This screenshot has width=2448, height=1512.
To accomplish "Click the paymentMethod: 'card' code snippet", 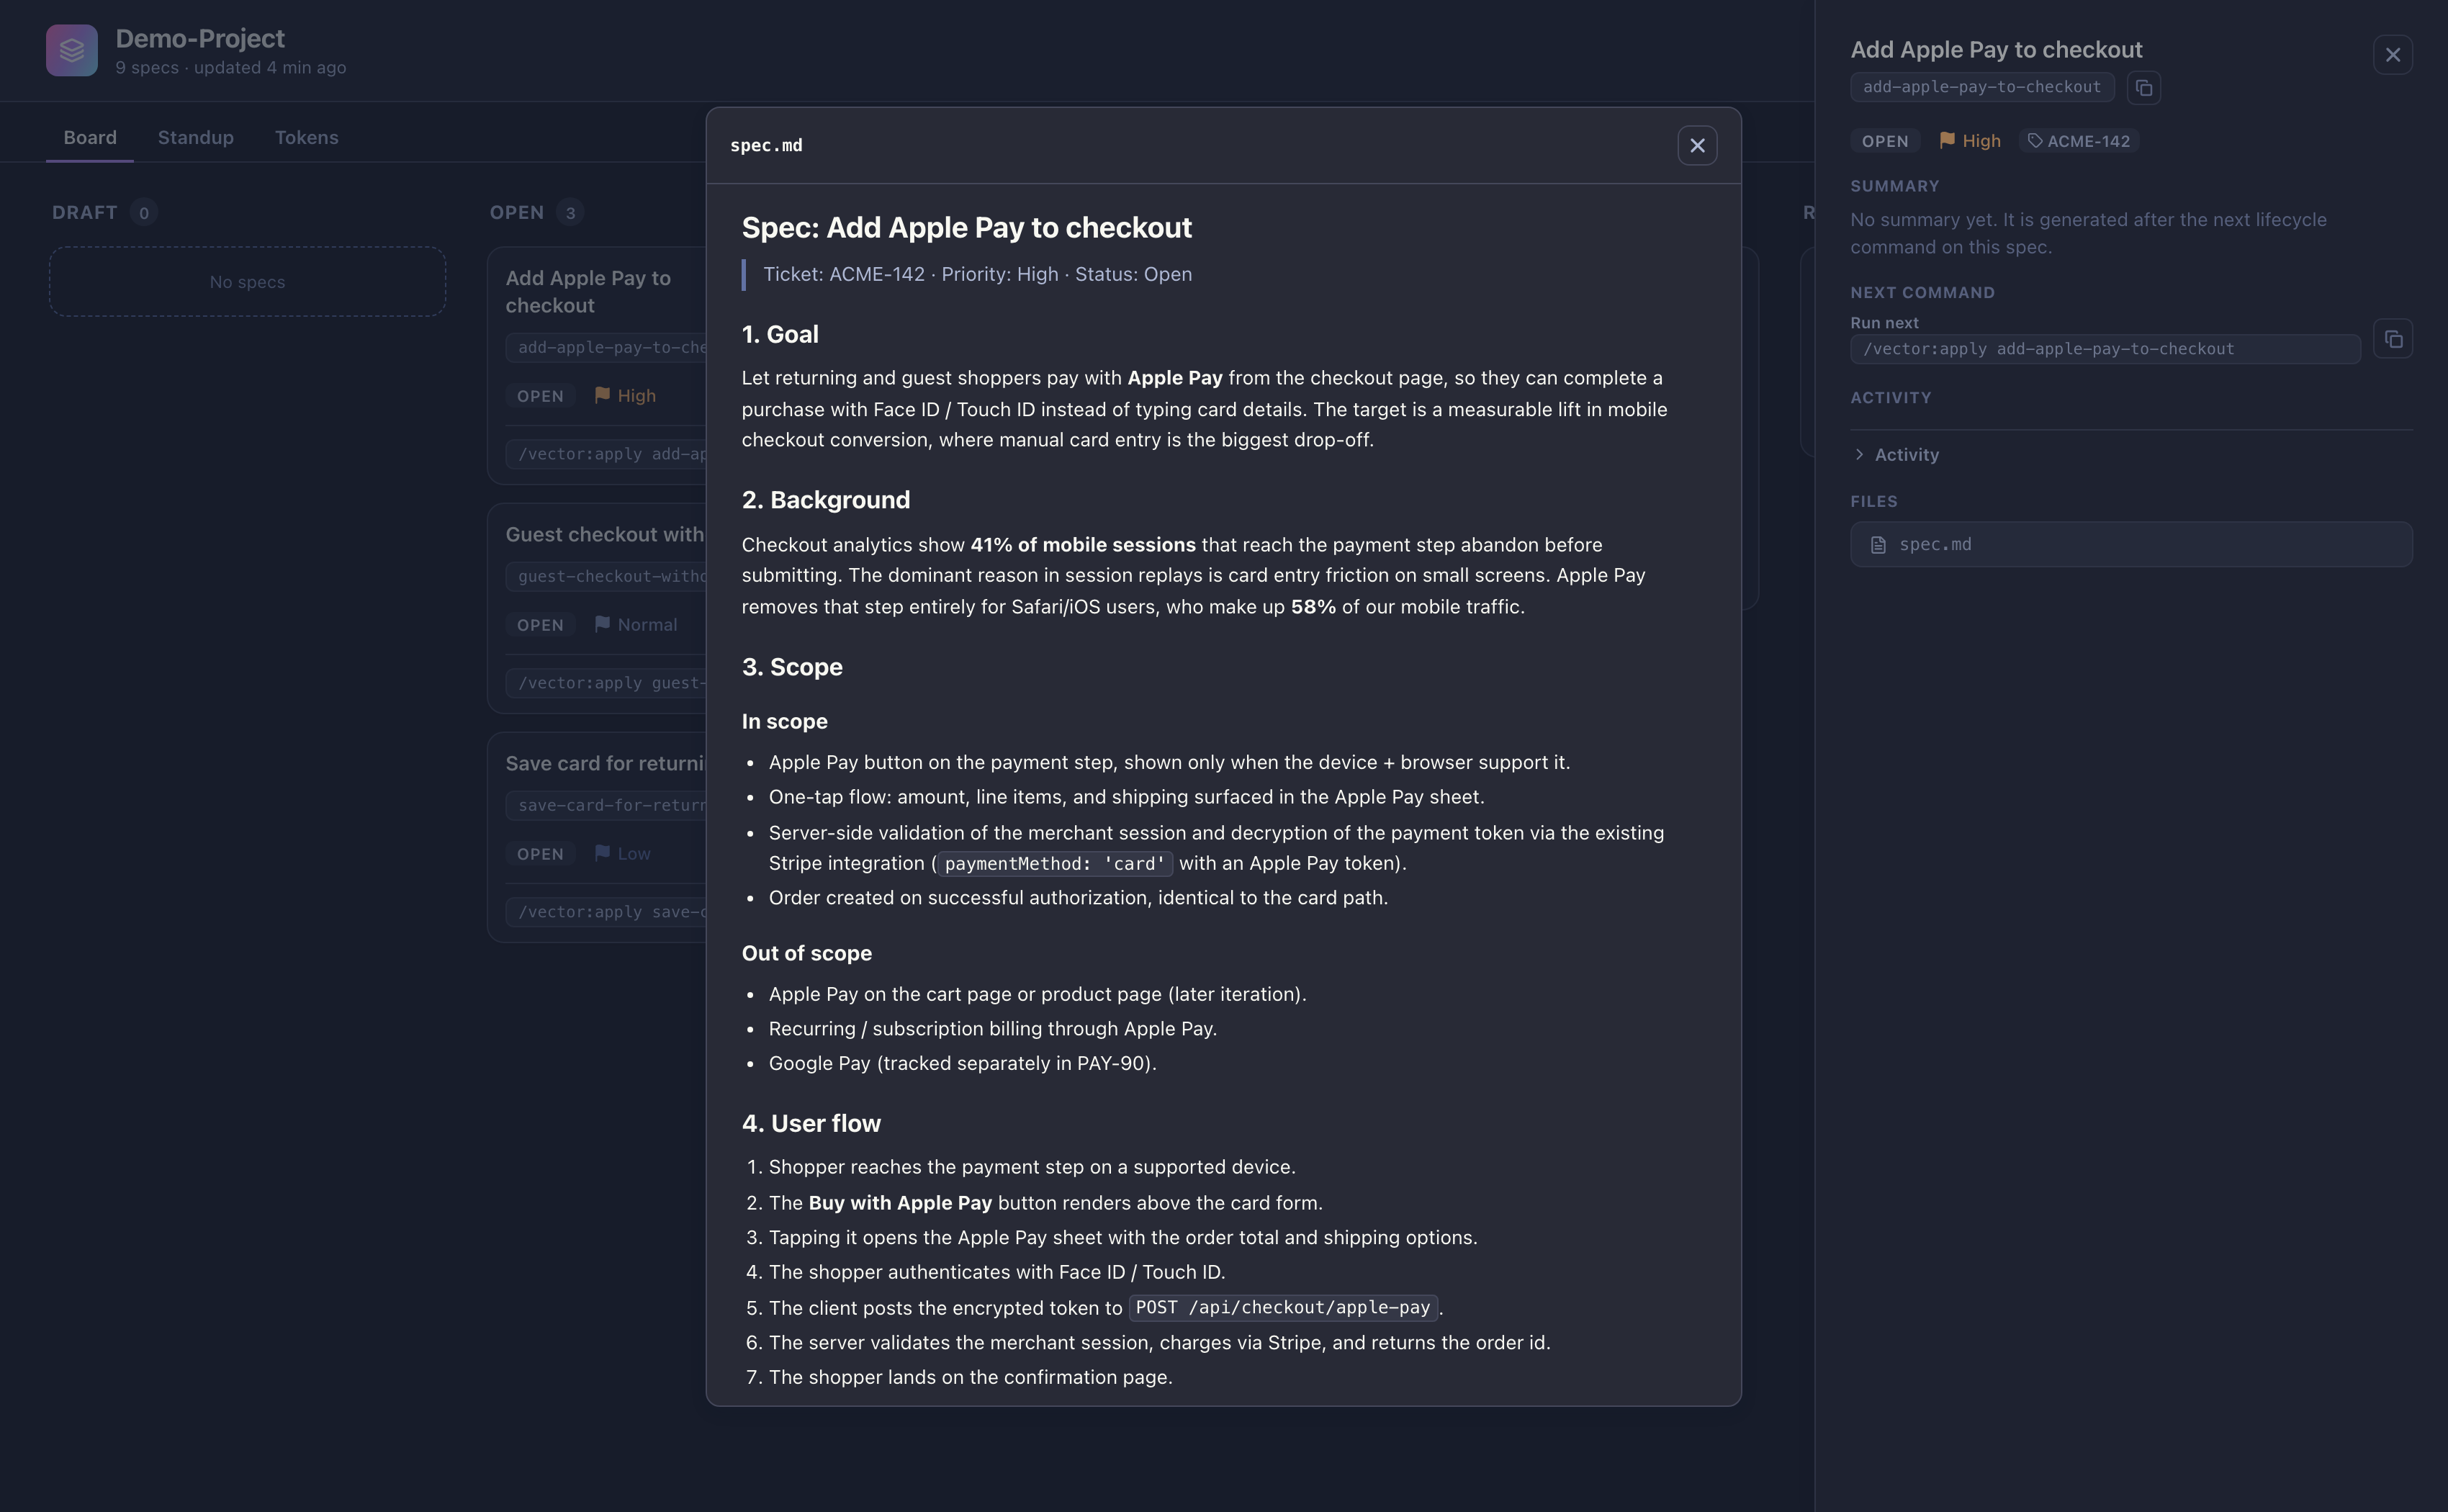I will pos(1054,864).
